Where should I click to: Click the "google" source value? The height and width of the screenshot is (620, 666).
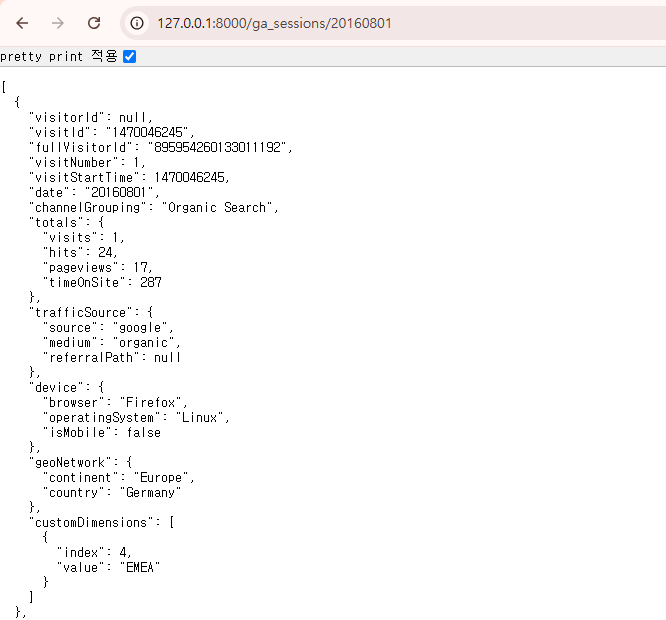coord(142,327)
